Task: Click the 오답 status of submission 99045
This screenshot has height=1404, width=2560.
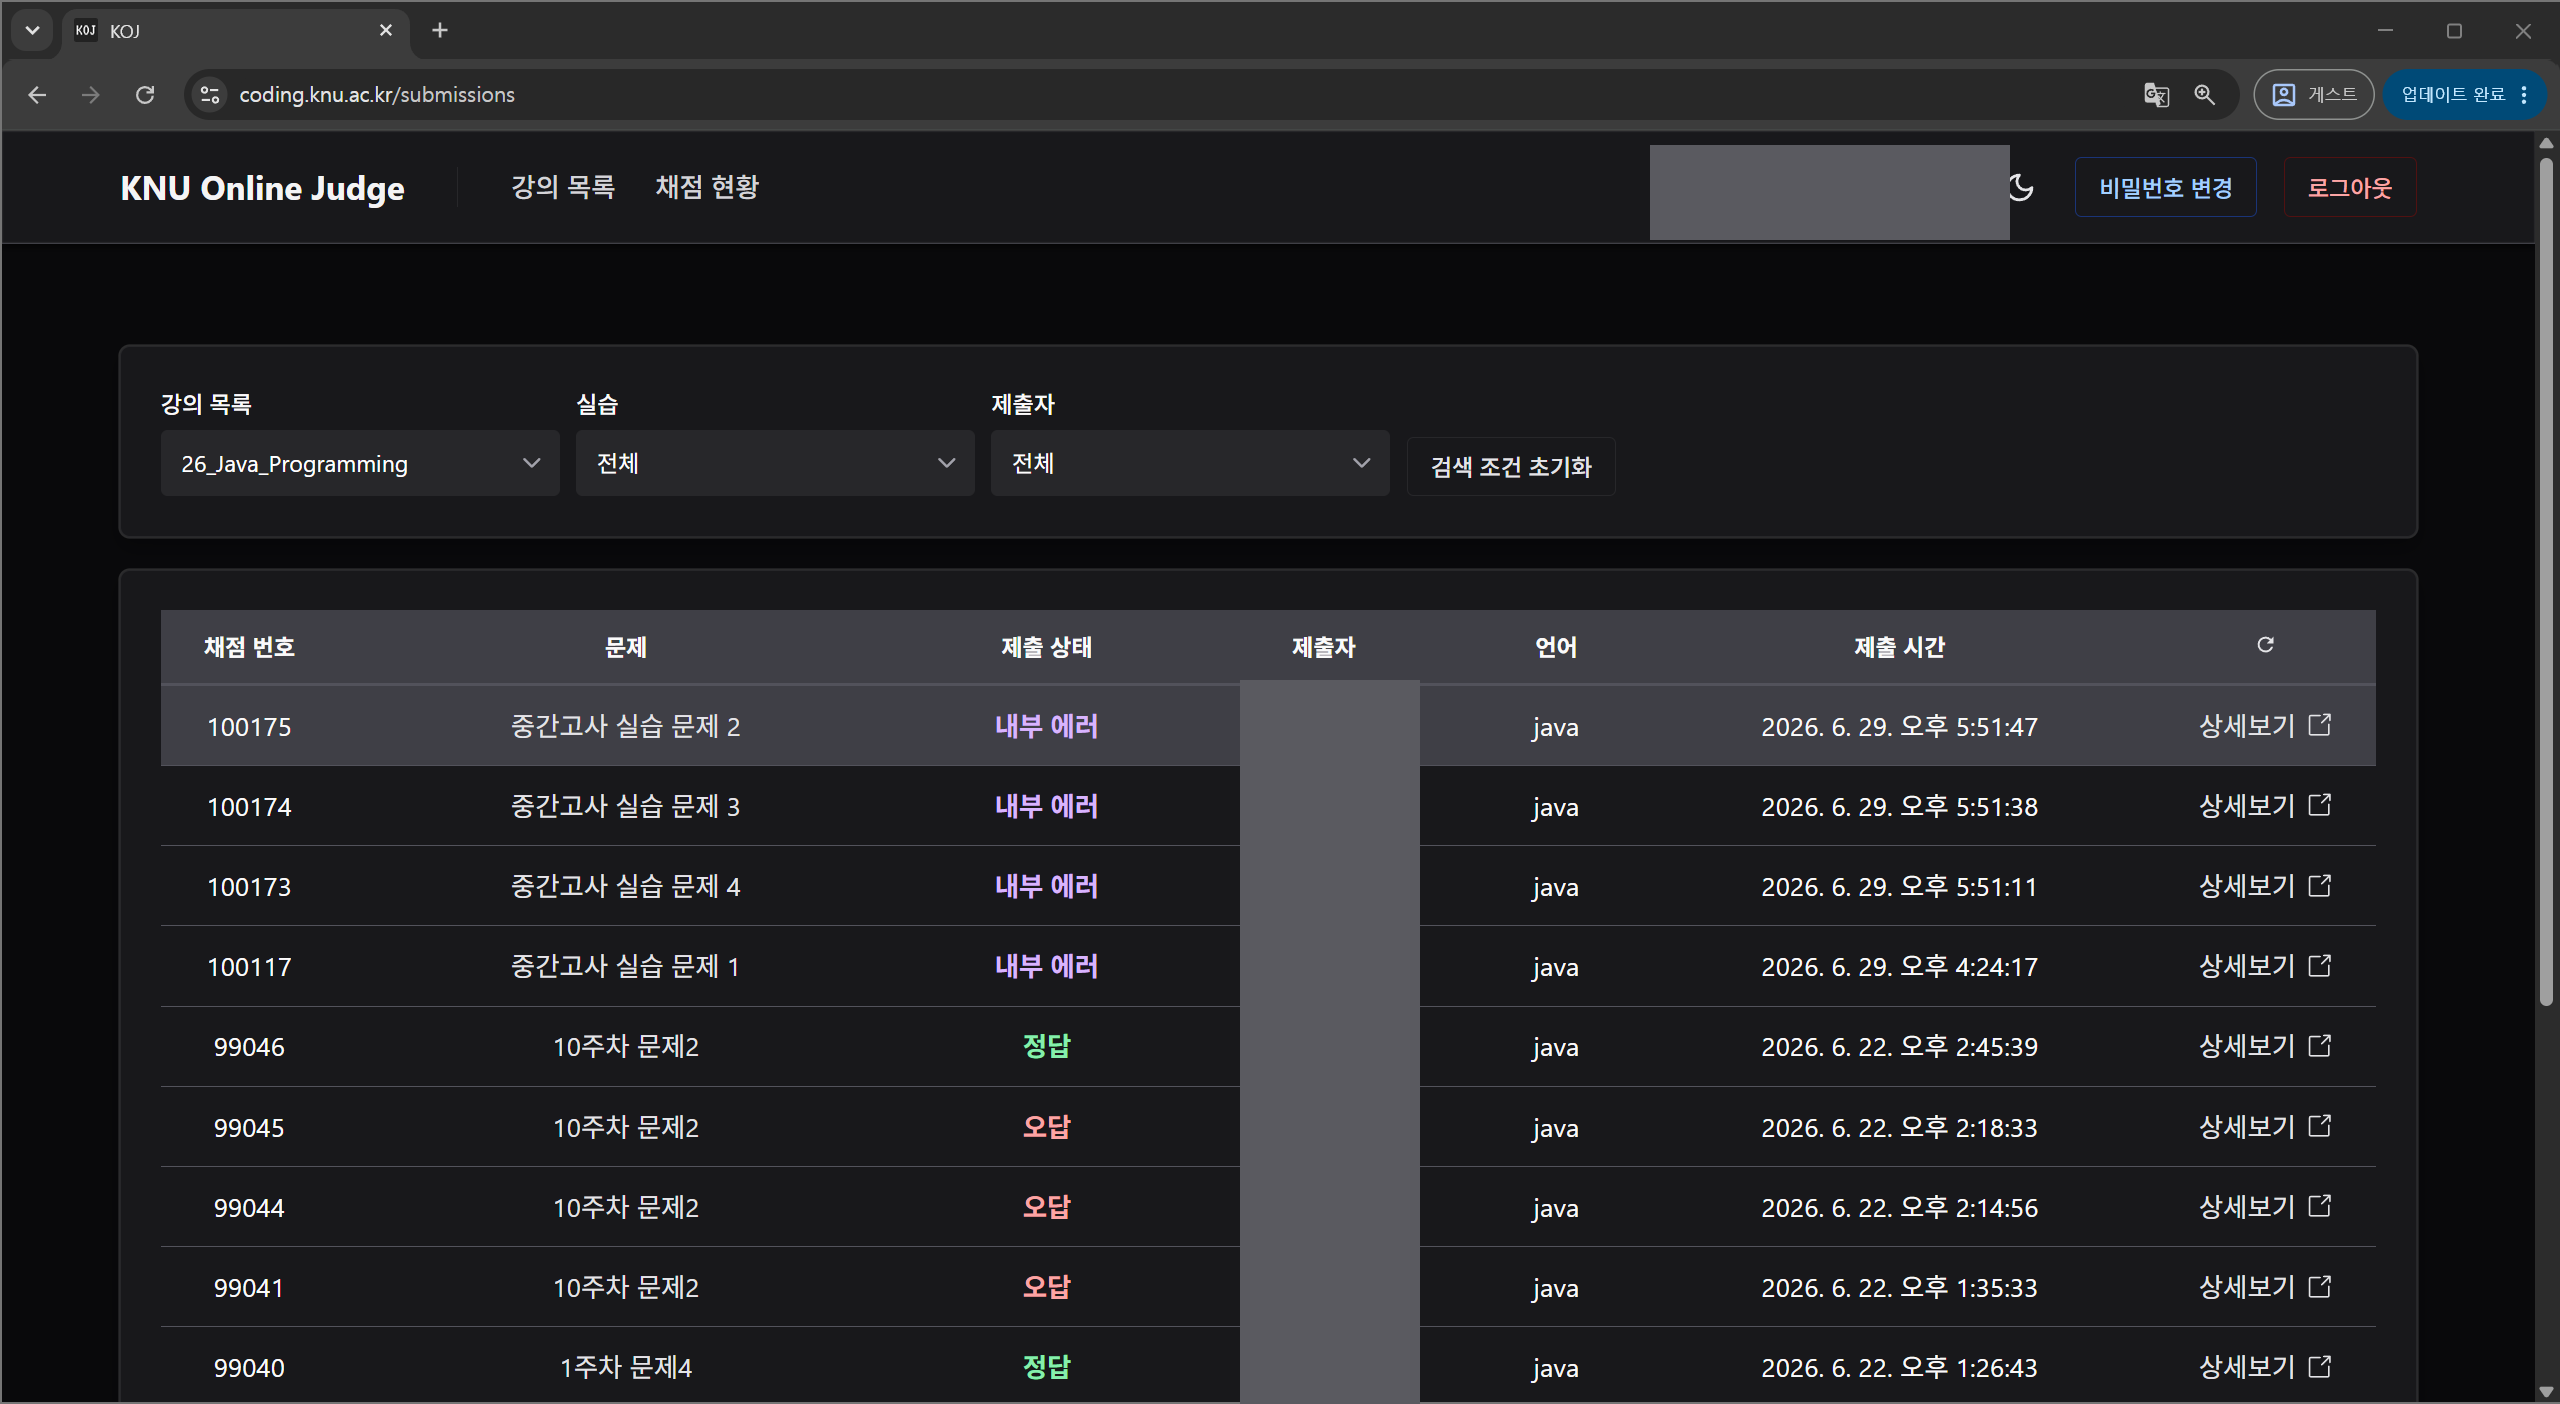Action: 1047,1127
